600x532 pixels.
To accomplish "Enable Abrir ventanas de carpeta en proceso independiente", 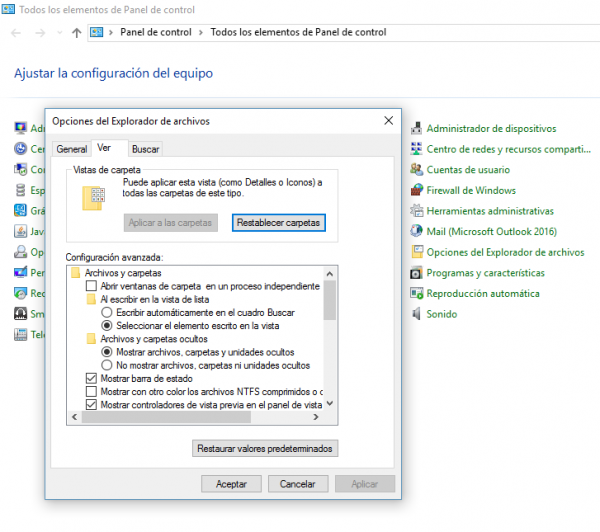I will point(92,286).
